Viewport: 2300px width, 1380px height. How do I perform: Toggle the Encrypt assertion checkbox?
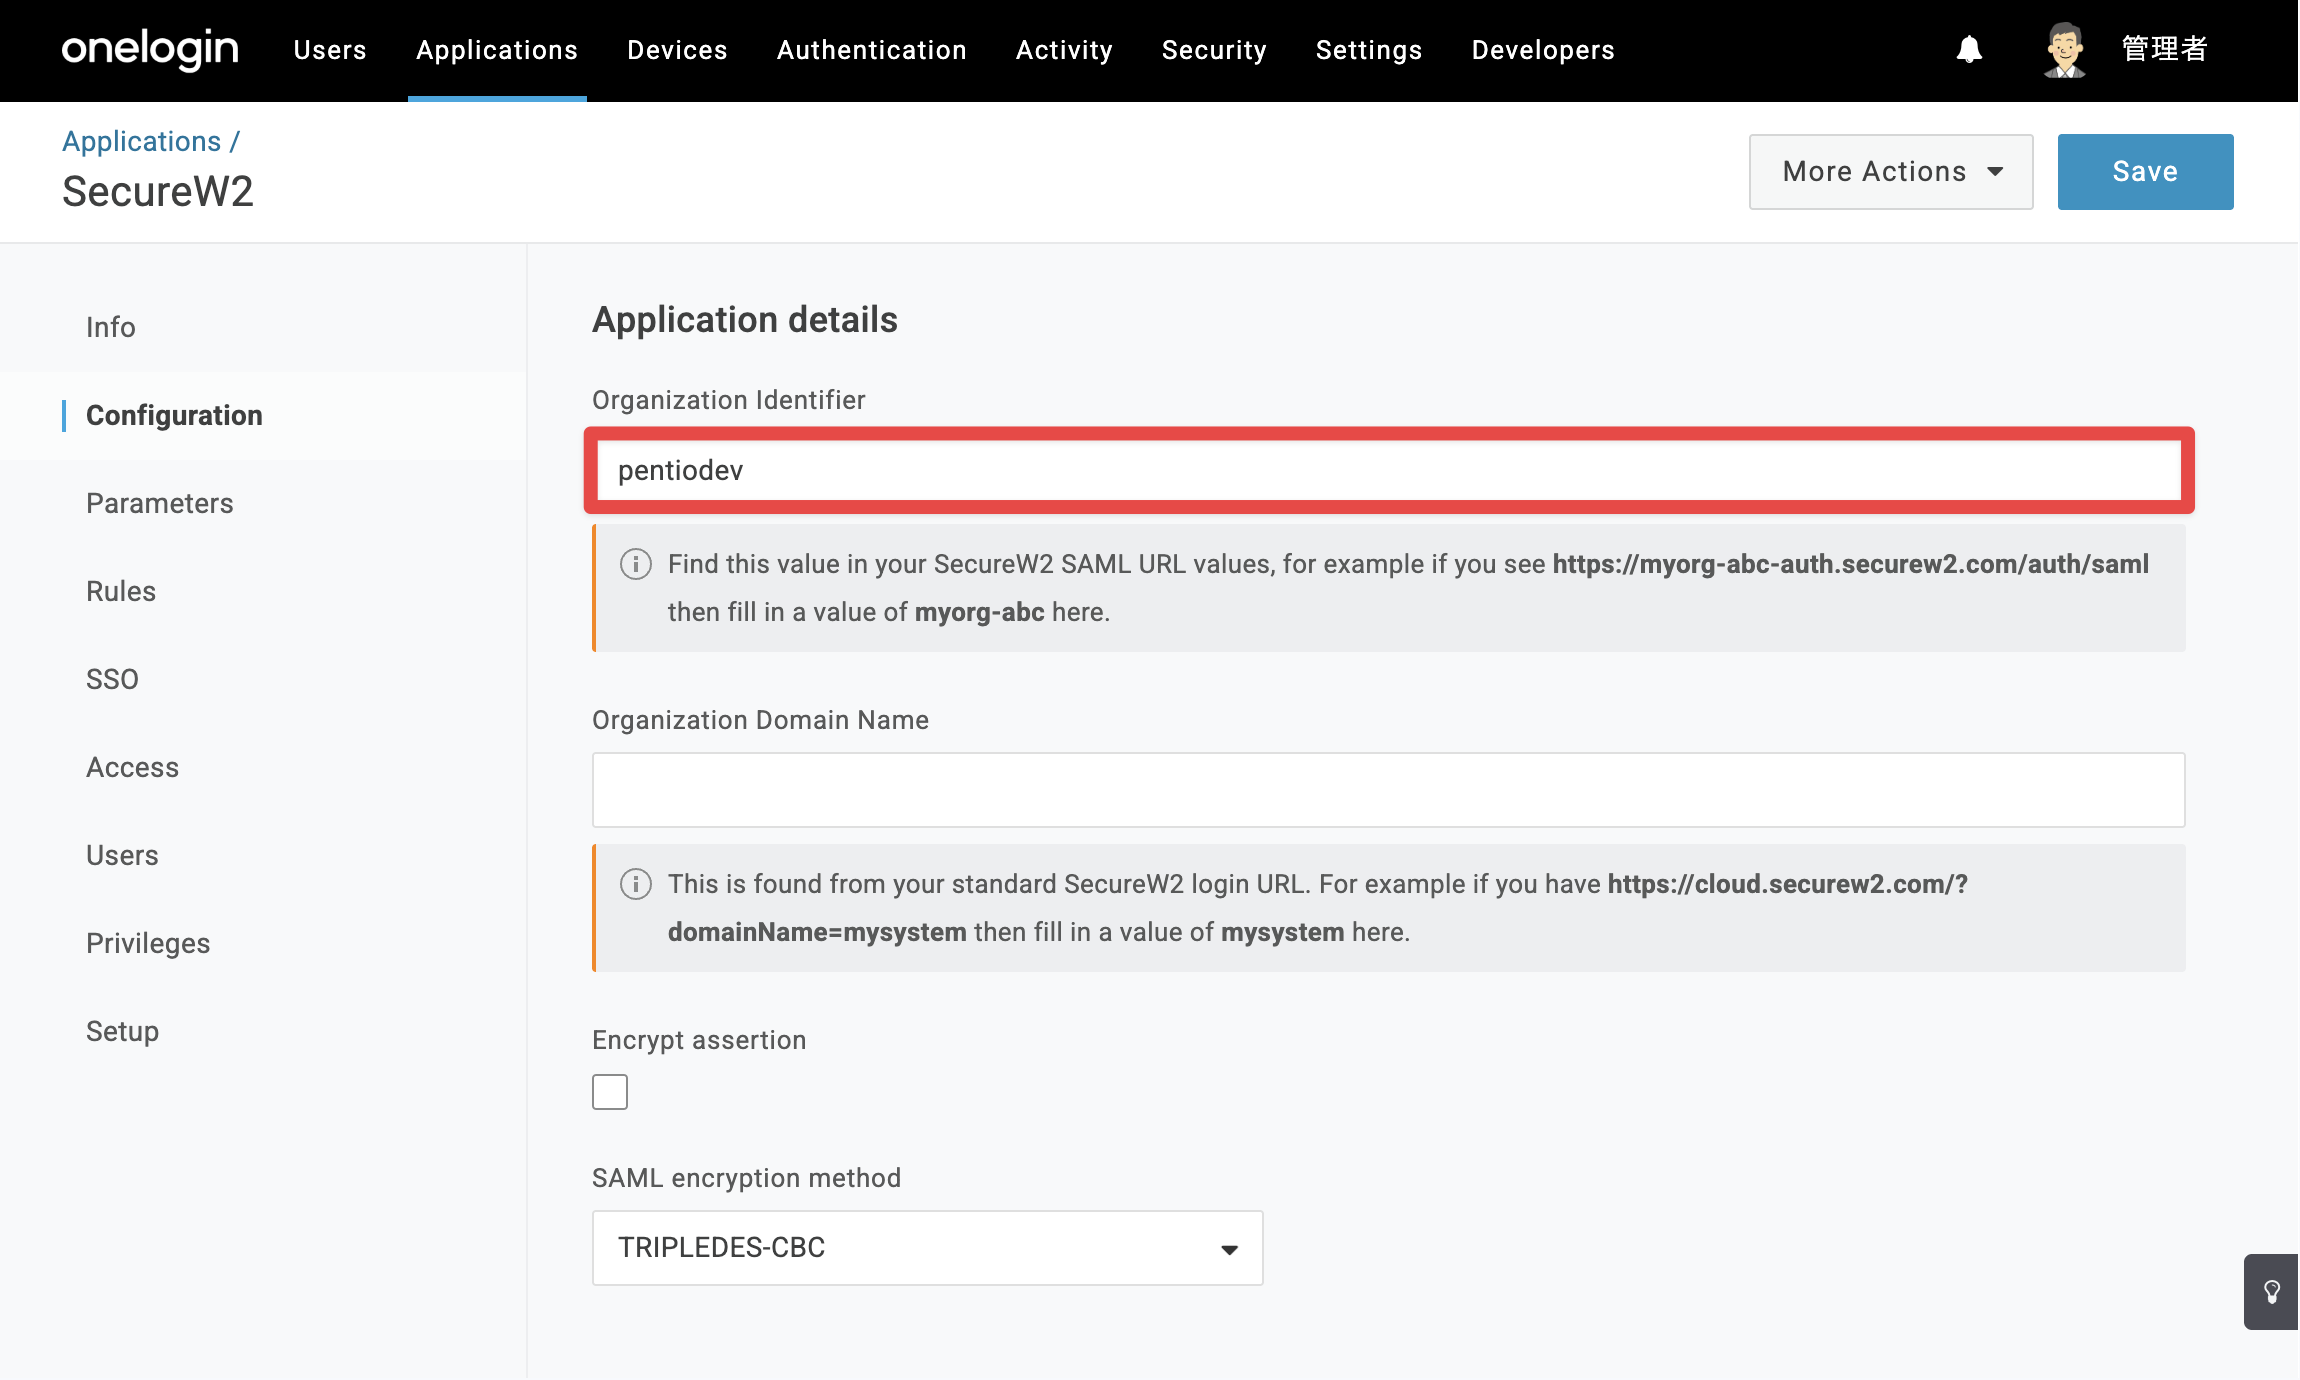(x=610, y=1092)
